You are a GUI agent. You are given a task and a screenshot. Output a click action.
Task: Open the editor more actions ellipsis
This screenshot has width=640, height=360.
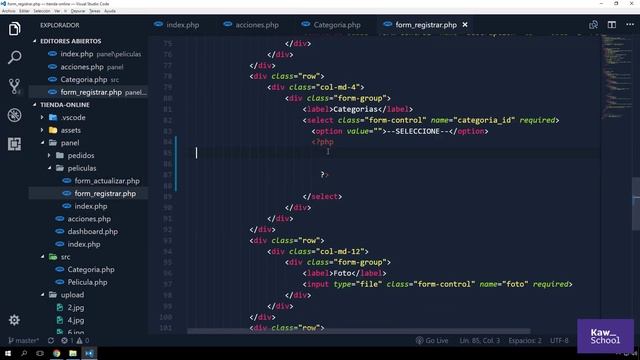630,24
